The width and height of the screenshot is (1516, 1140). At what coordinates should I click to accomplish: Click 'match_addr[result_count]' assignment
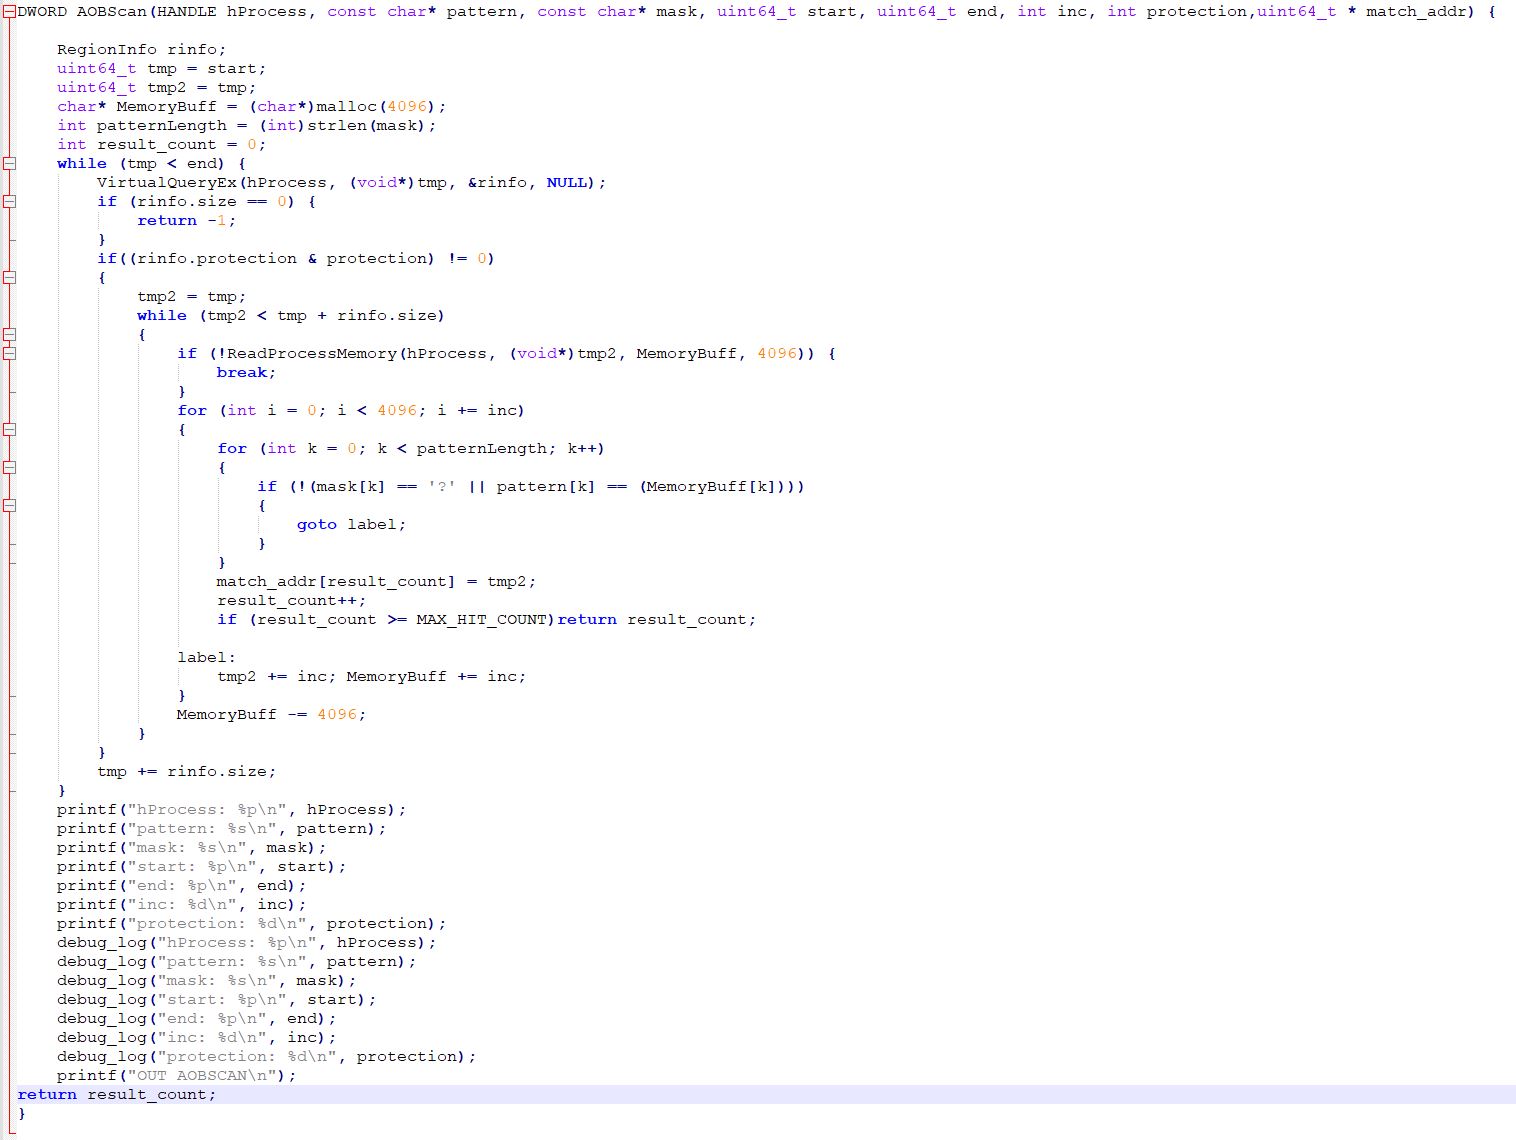point(335,582)
